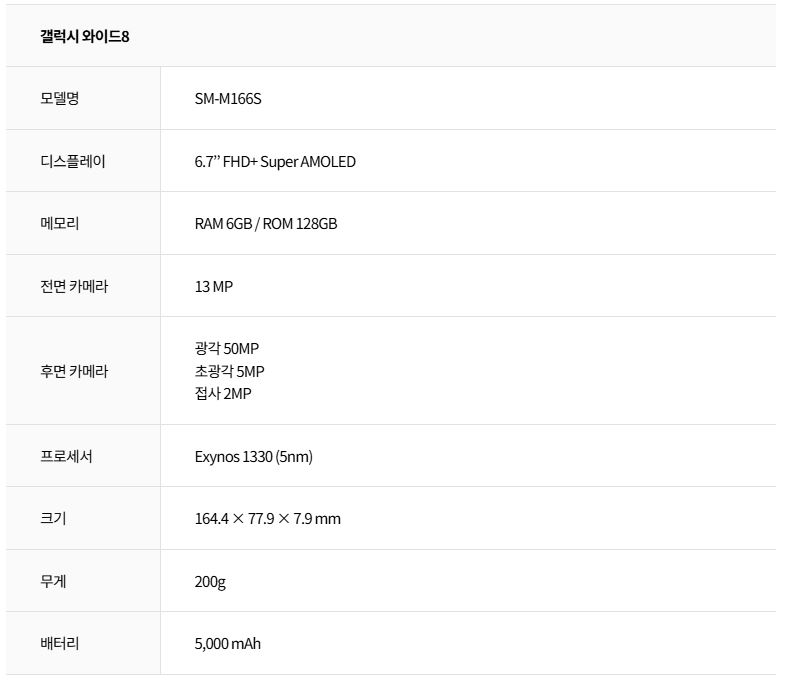Select the 프로세서 row label
The image size is (789, 686).
click(67, 456)
